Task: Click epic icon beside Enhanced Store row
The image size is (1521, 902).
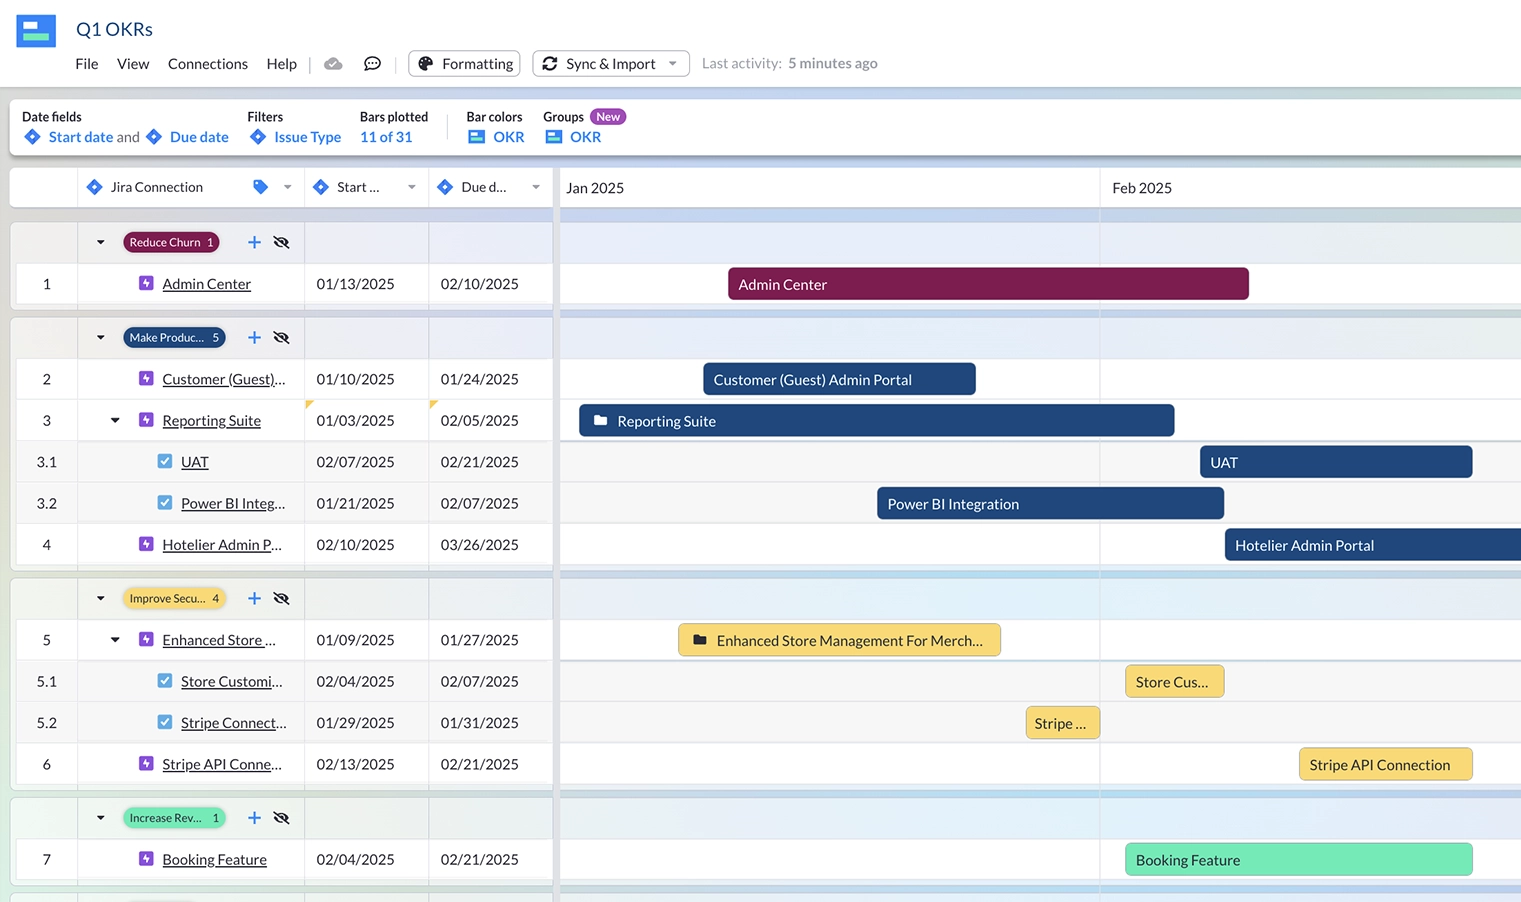Action: [x=146, y=639]
